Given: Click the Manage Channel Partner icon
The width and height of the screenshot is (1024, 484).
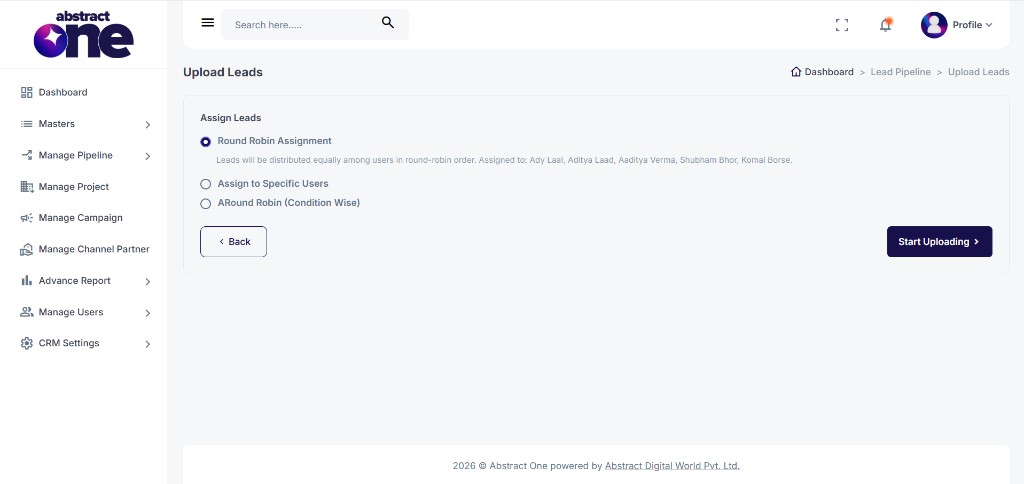Looking at the screenshot, I should click(x=27, y=249).
